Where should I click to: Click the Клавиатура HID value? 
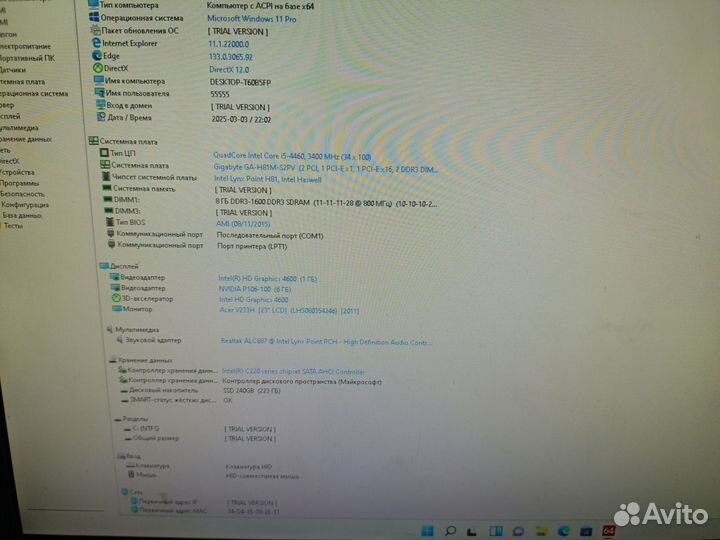[x=249, y=467]
